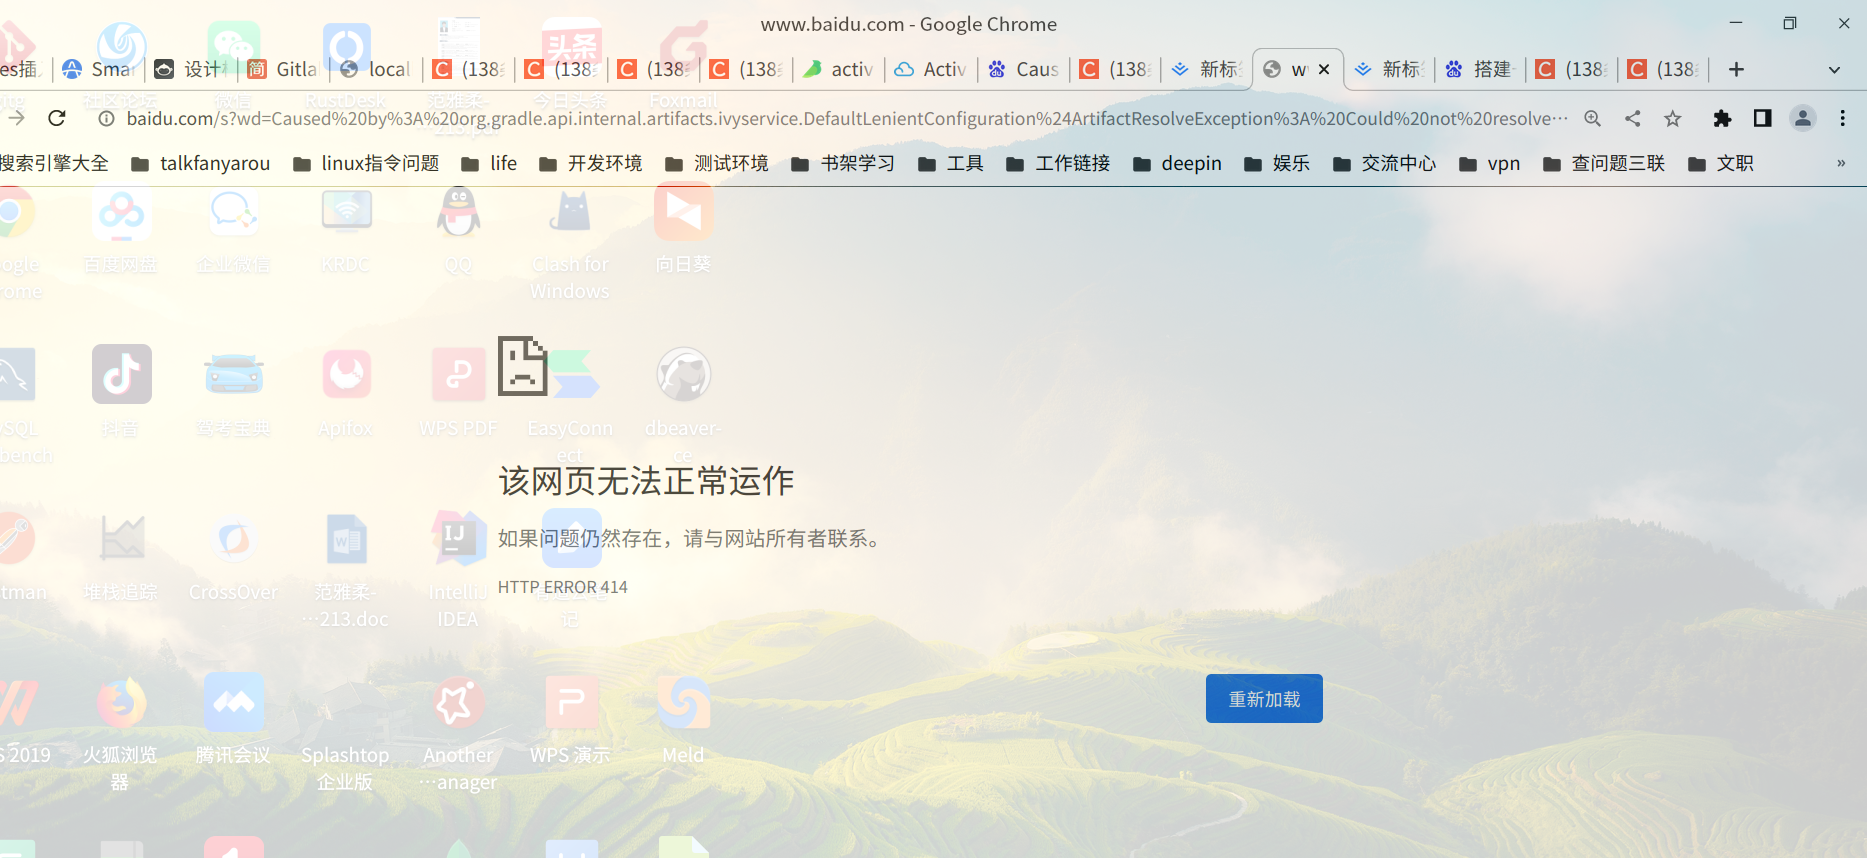The width and height of the screenshot is (1867, 858).
Task: Reload the page using the toolbar refresh icon
Action: pyautogui.click(x=57, y=118)
